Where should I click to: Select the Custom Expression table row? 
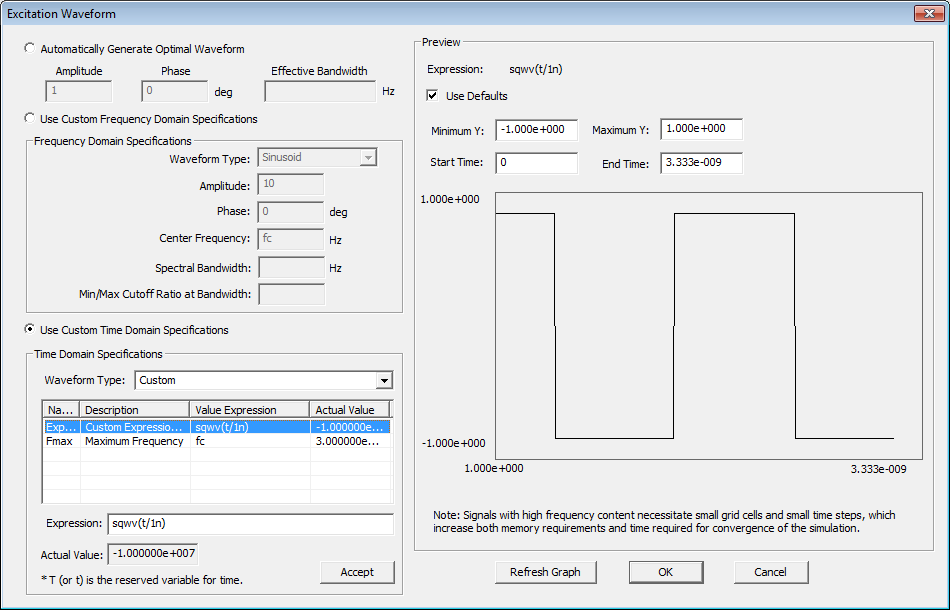[x=134, y=427]
